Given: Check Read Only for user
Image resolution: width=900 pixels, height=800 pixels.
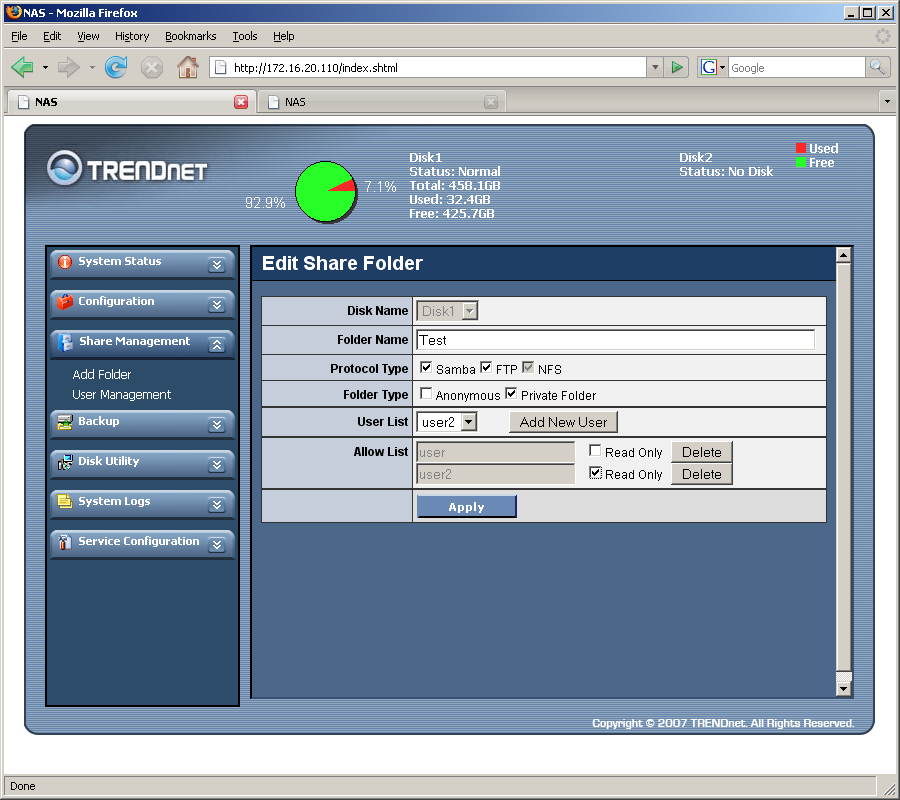Looking at the screenshot, I should tap(595, 451).
